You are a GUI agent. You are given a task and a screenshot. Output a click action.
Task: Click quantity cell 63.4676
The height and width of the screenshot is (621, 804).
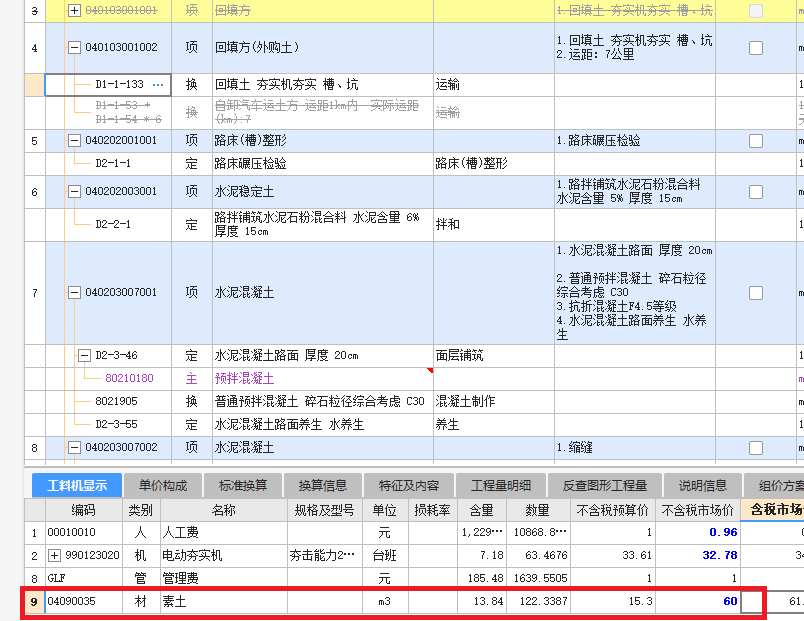[x=538, y=555]
